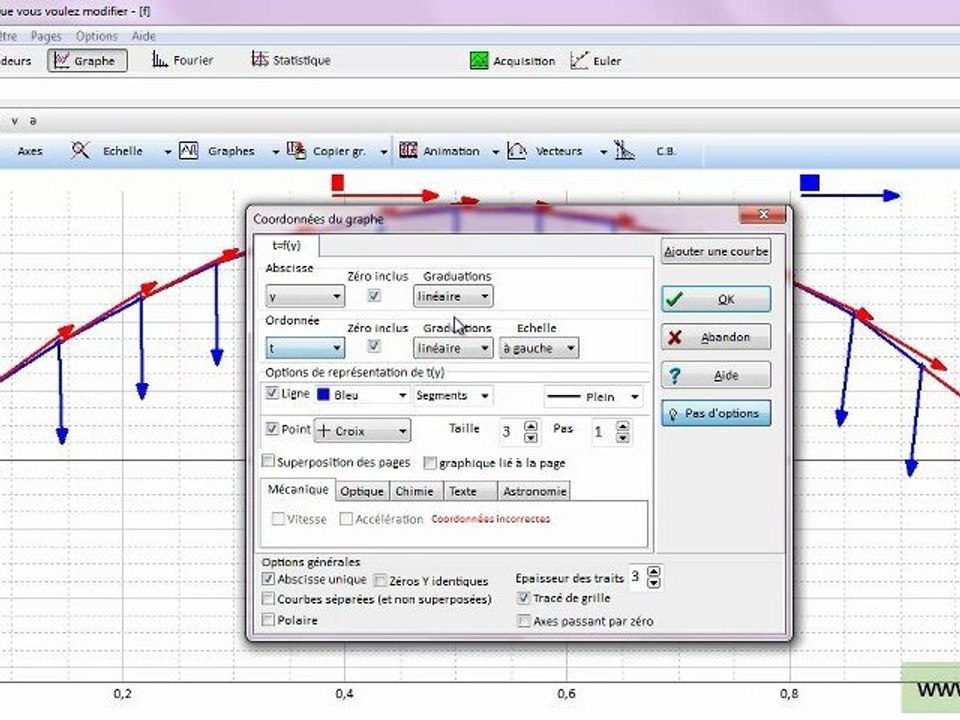
Task: Open the Ordonnée variable dropdown
Action: [305, 348]
